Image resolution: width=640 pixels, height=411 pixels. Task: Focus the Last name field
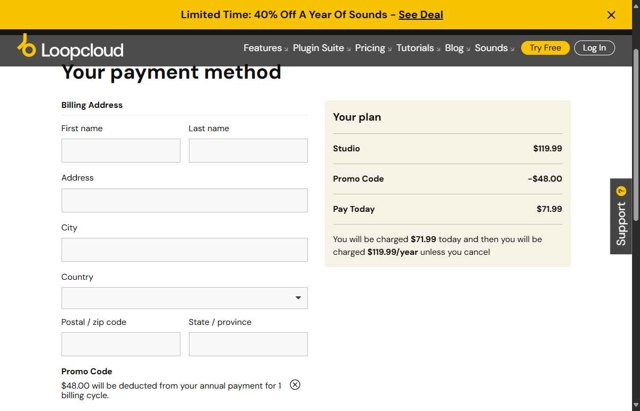pos(248,150)
